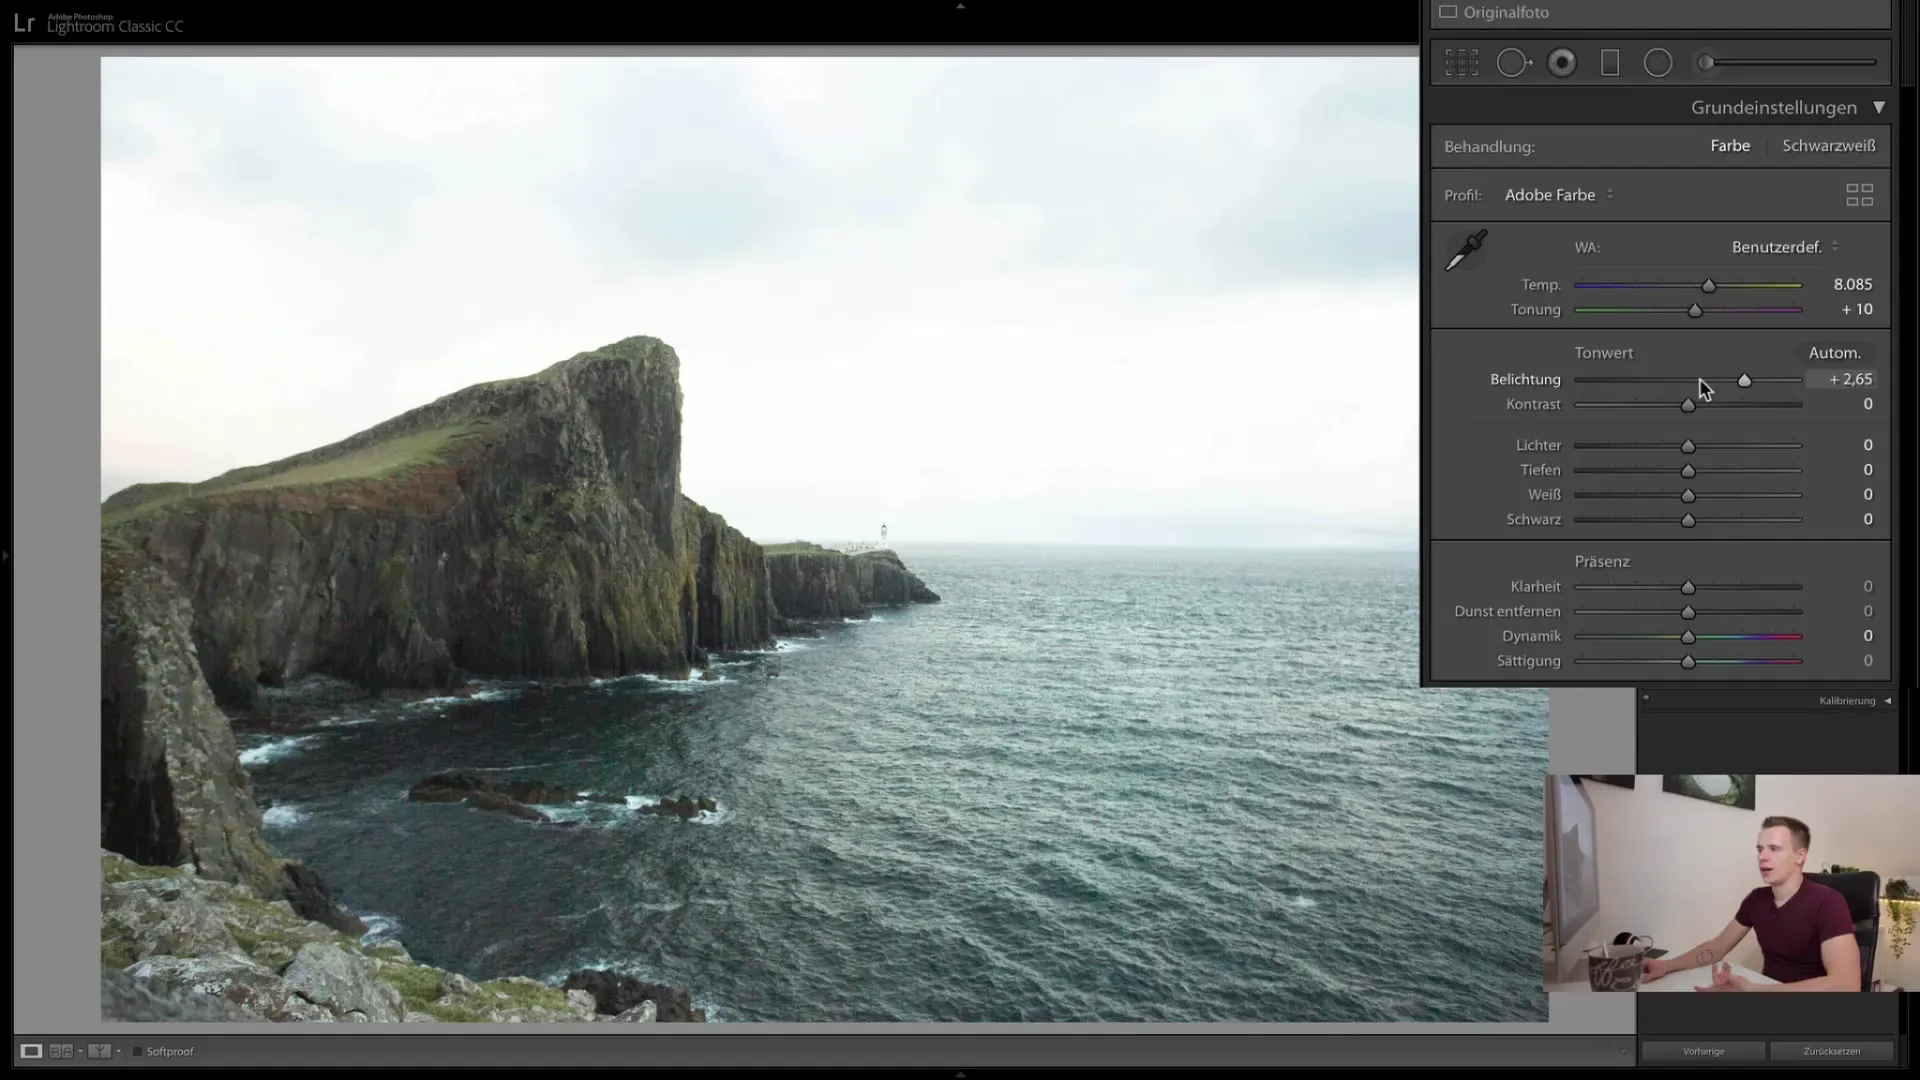Viewport: 1920px width, 1080px height.
Task: Show the left panel via edge arrow
Action: [5, 554]
